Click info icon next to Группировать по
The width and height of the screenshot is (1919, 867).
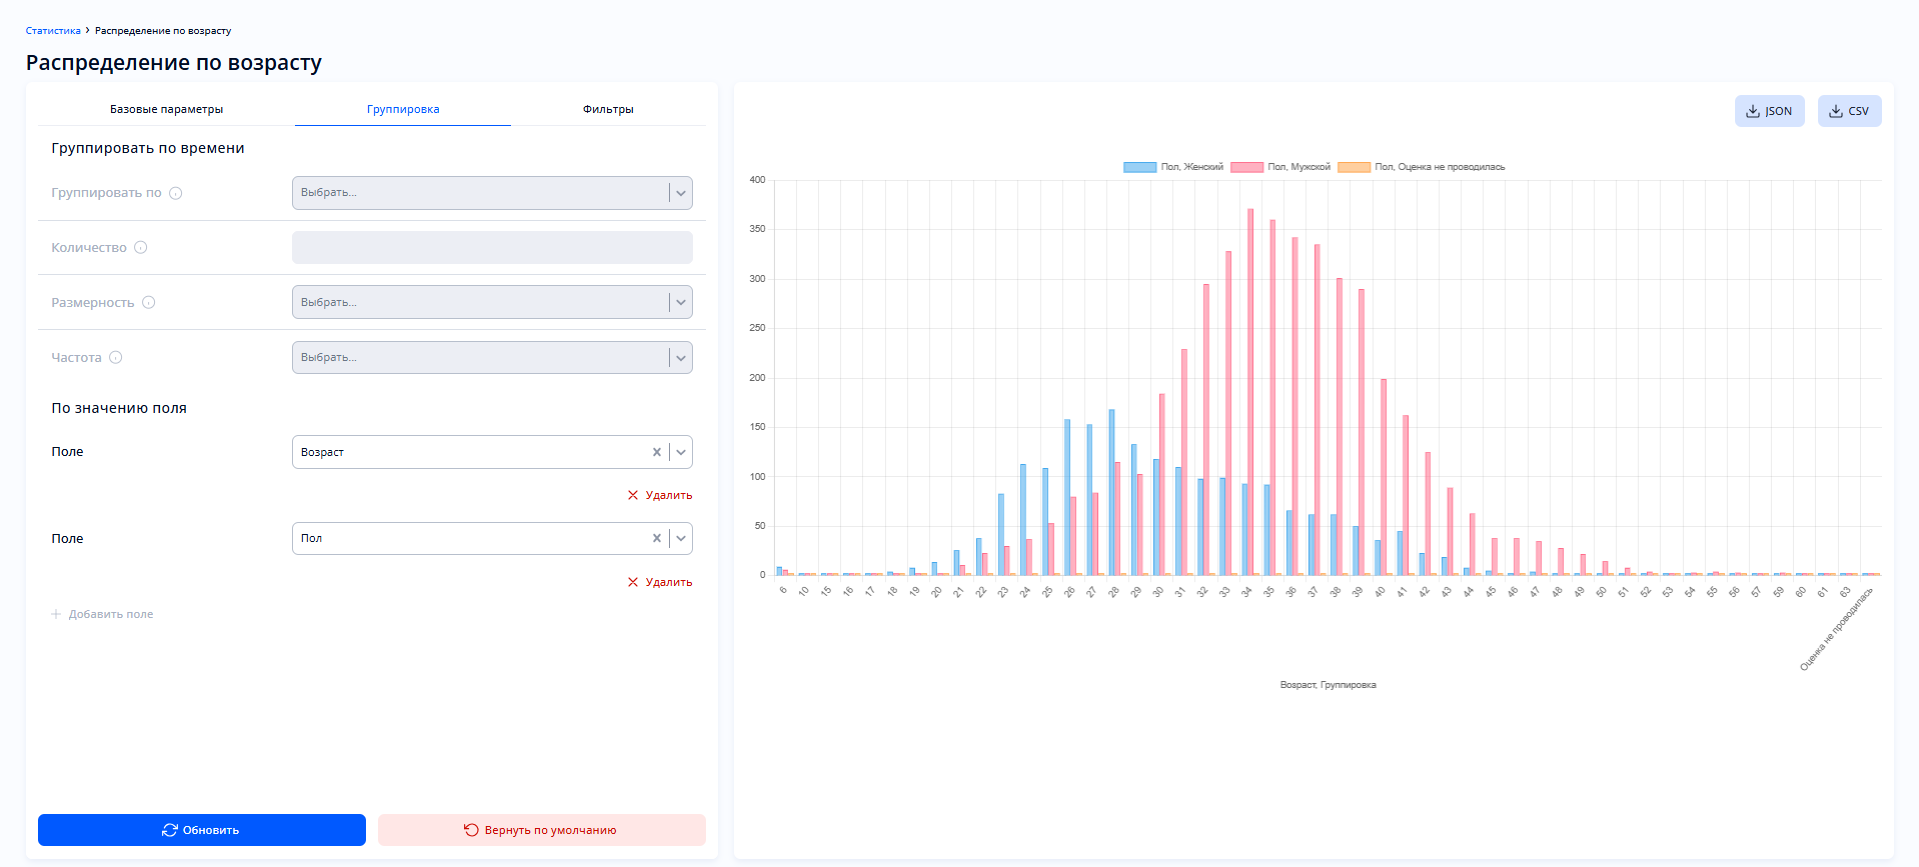click(x=176, y=193)
